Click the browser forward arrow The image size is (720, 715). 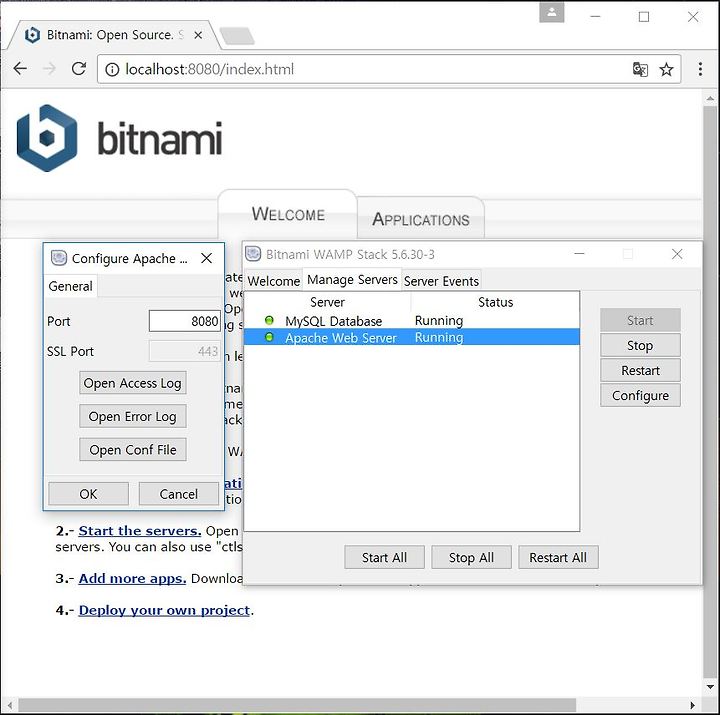click(49, 69)
